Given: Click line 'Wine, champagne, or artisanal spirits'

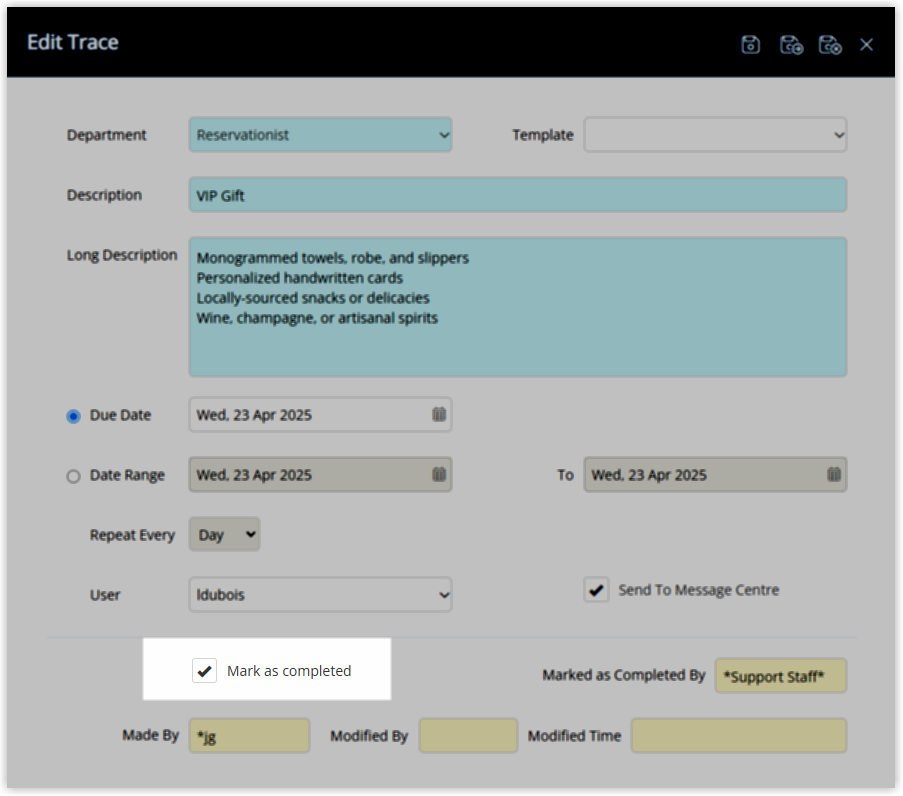Looking at the screenshot, I should [317, 318].
